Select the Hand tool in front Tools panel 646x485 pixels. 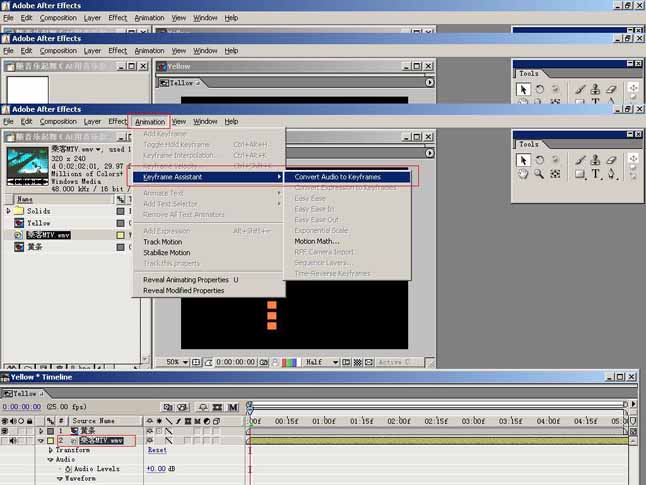tap(523, 174)
